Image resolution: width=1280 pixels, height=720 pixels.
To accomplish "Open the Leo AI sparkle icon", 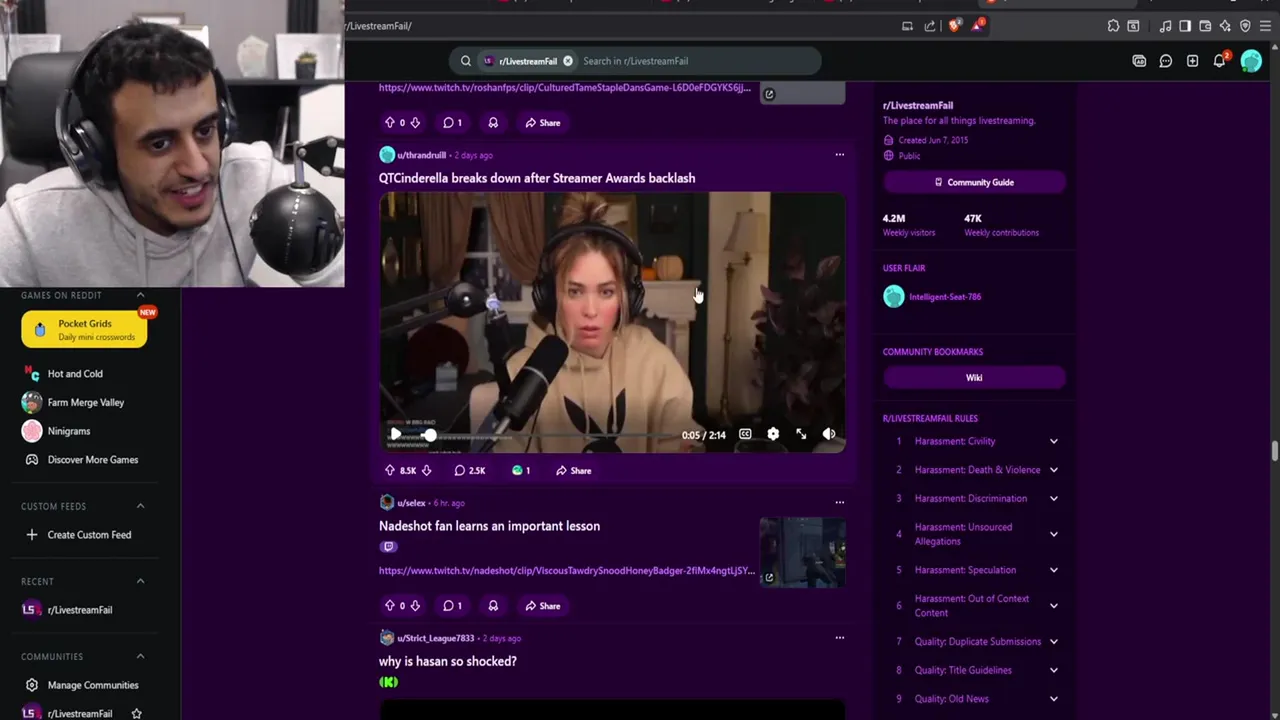I will pos(1225,26).
